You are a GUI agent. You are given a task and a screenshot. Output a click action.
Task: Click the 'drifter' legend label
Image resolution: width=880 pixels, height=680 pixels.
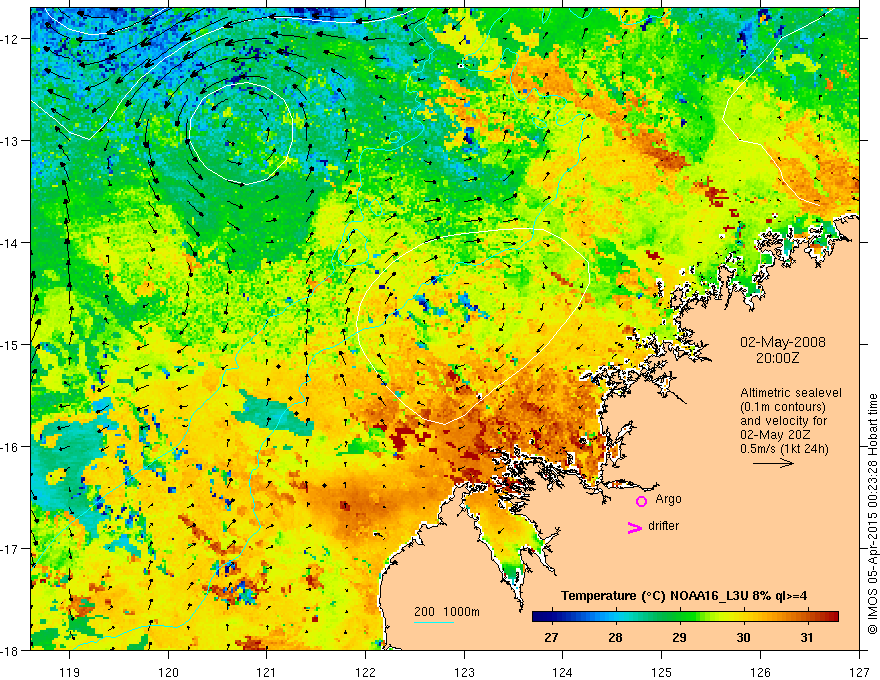pyautogui.click(x=663, y=526)
